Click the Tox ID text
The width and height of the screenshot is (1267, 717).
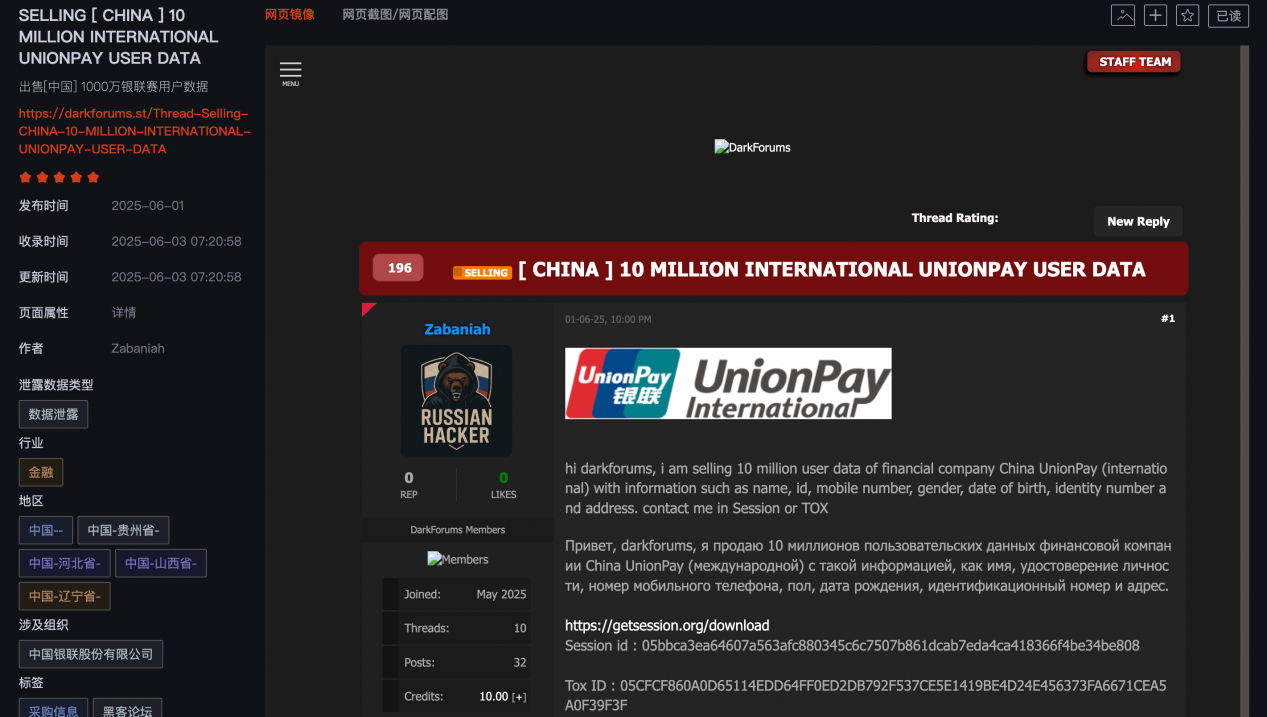865,695
